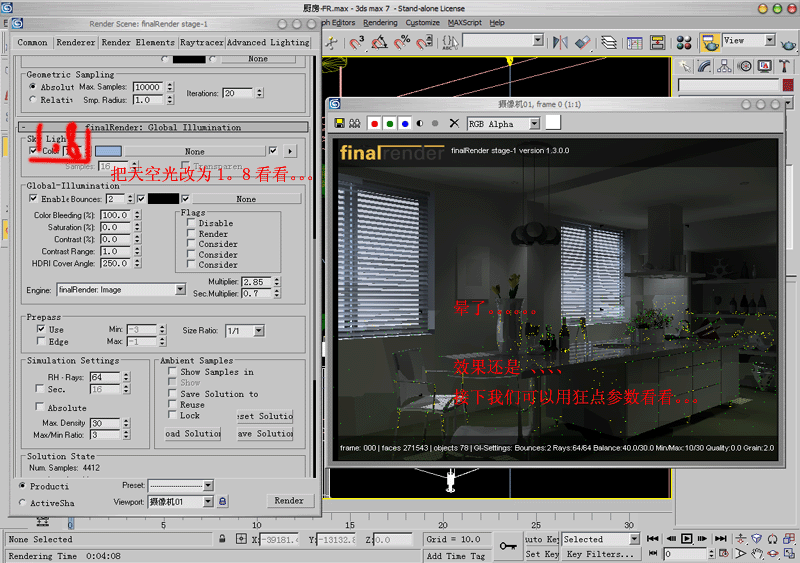Switch to the Common tab
Image resolution: width=800 pixels, height=563 pixels.
(32, 42)
